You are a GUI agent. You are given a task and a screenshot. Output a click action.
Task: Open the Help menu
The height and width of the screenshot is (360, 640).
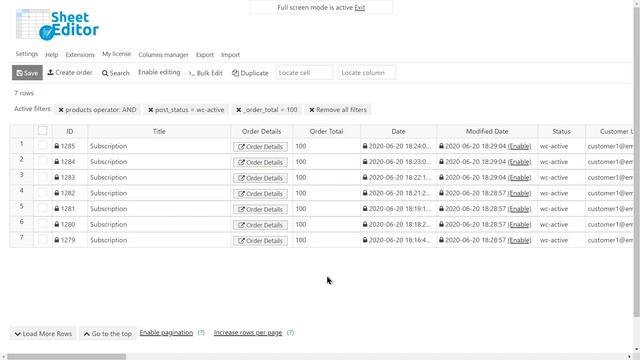[x=51, y=55]
